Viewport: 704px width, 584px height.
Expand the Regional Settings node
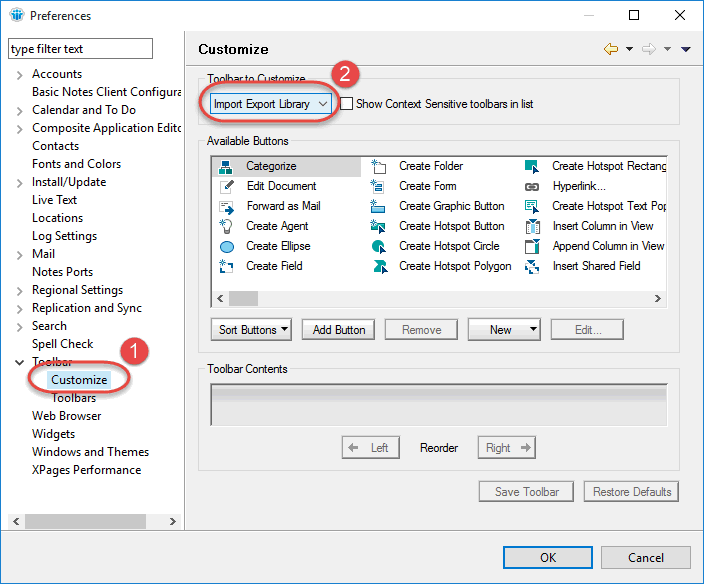tap(19, 291)
